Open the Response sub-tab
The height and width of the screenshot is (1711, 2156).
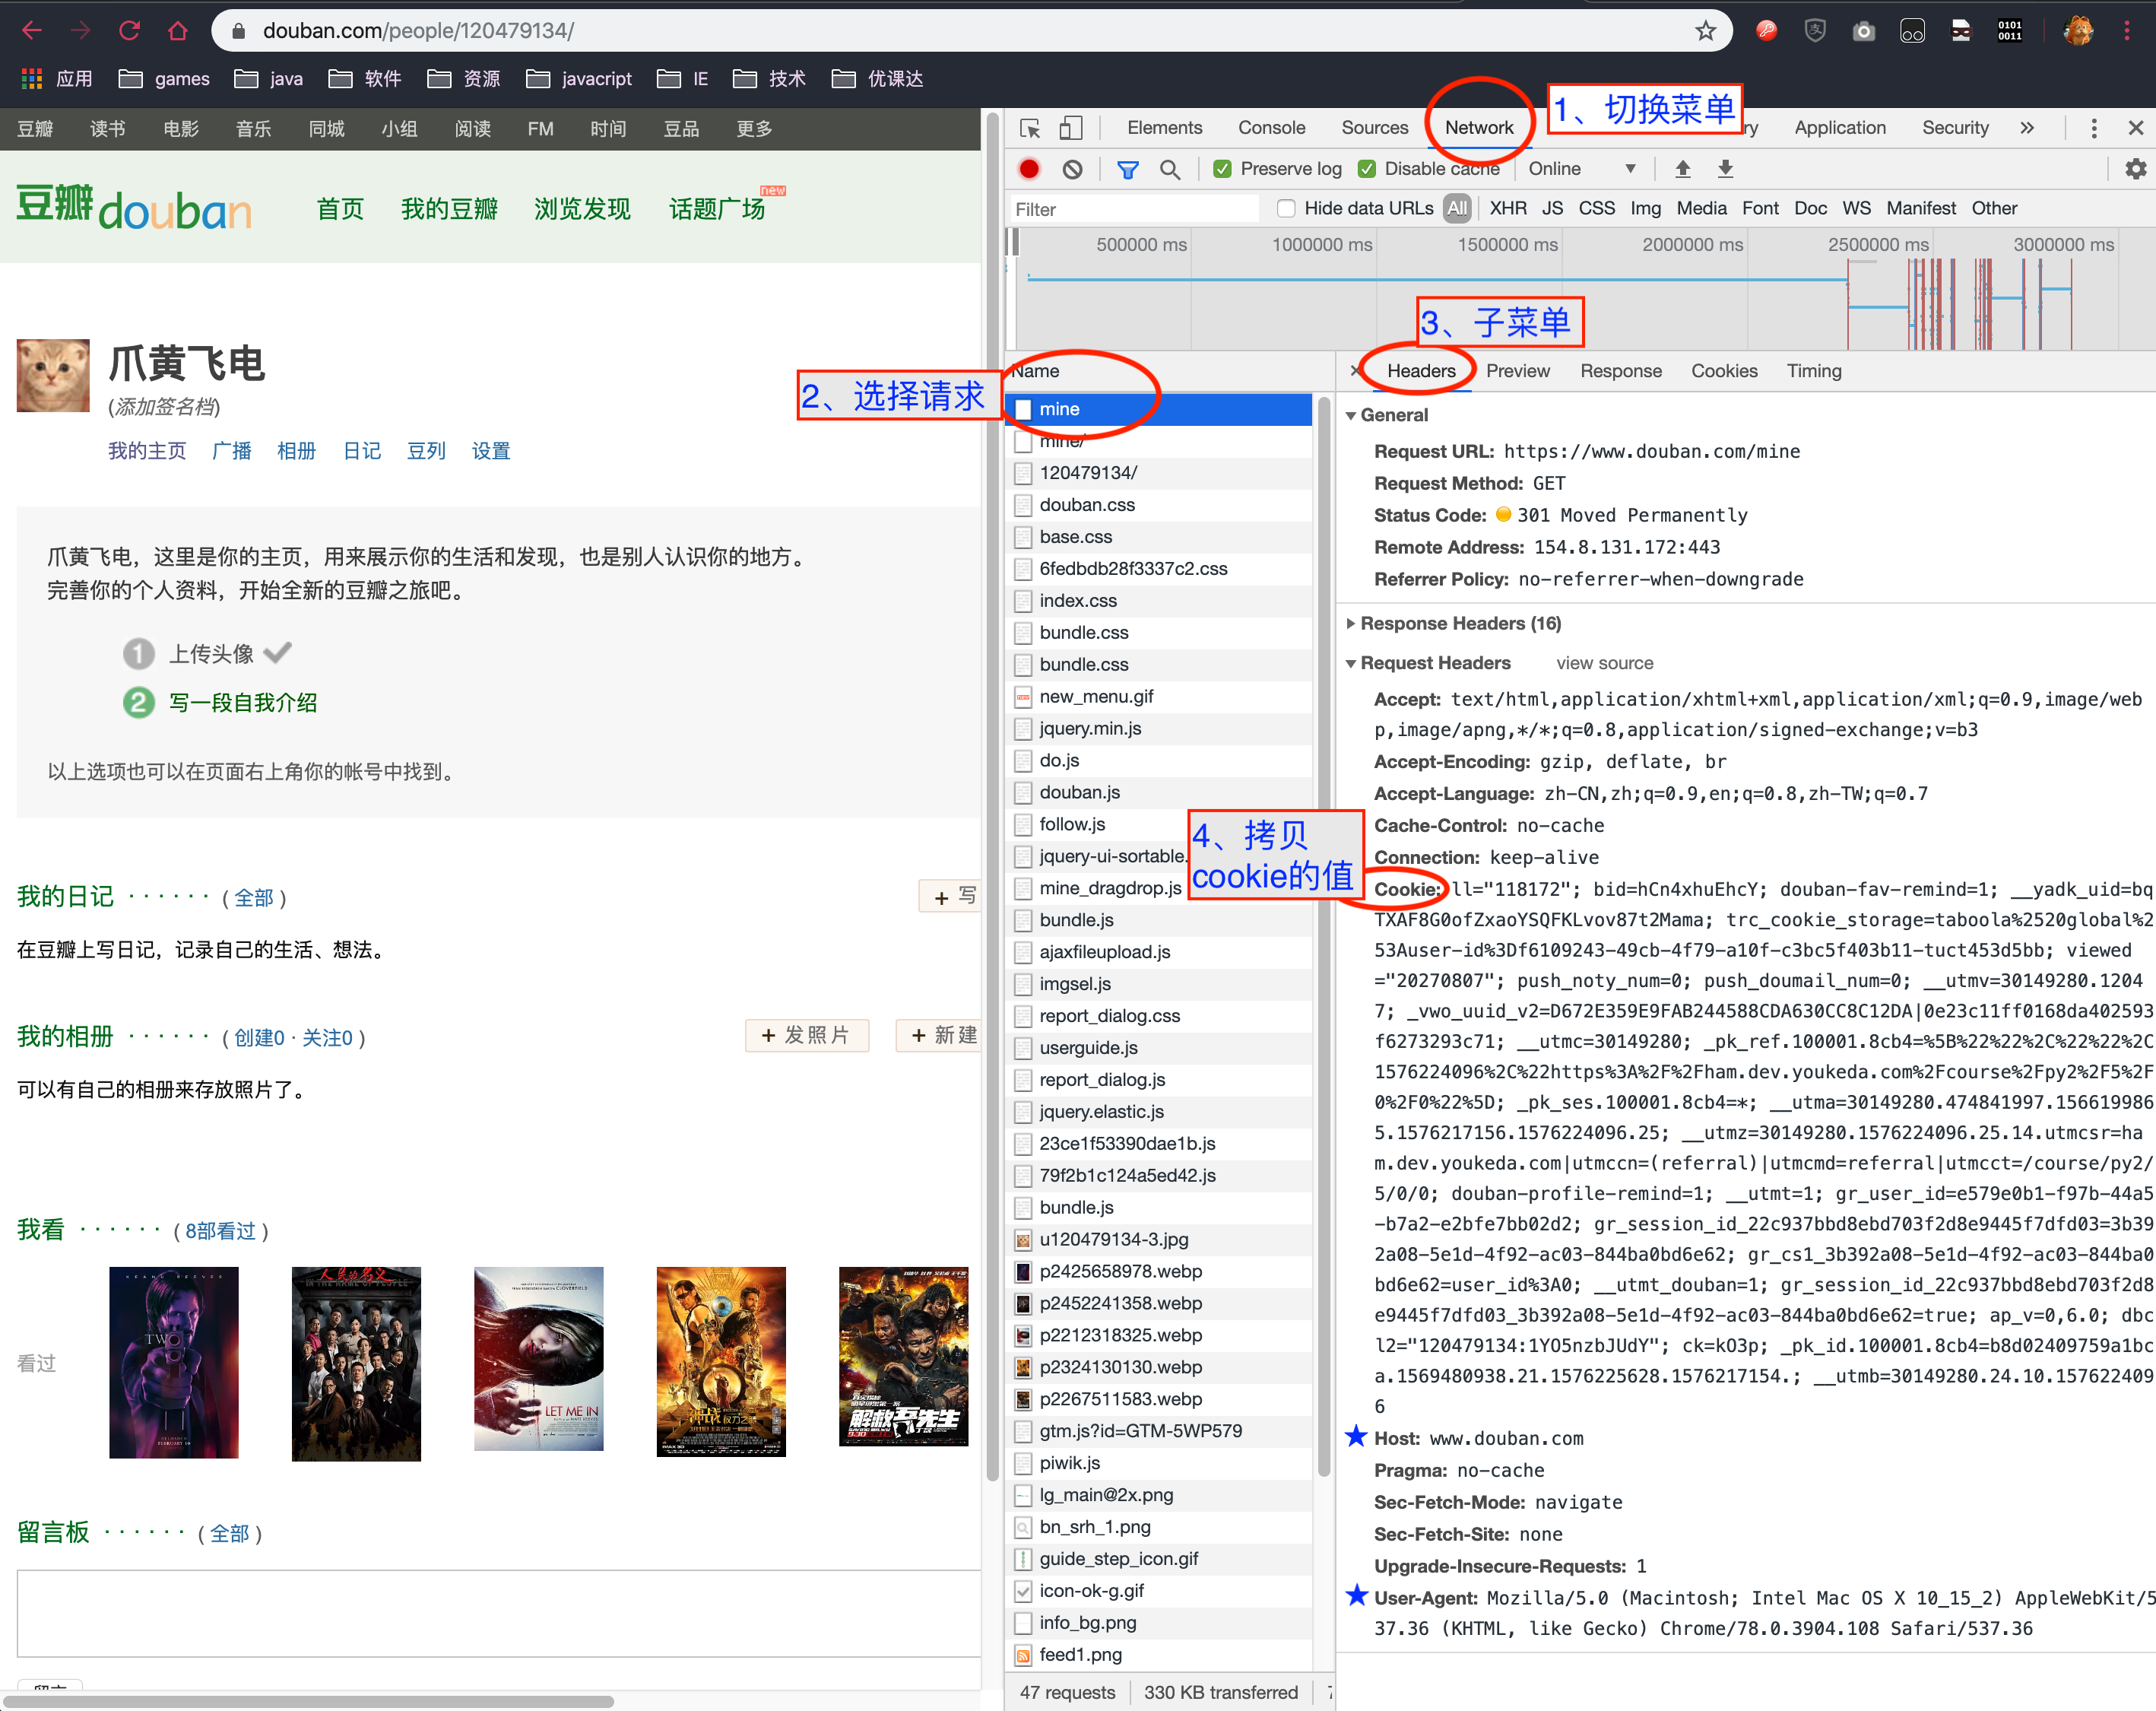pos(1620,371)
